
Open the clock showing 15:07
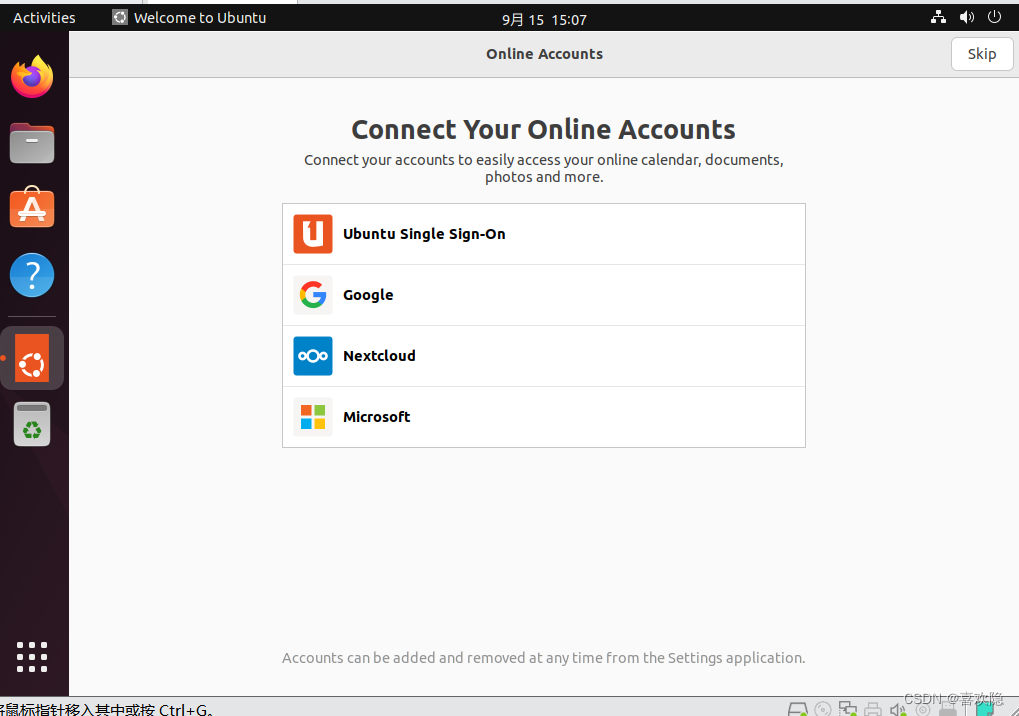[544, 19]
